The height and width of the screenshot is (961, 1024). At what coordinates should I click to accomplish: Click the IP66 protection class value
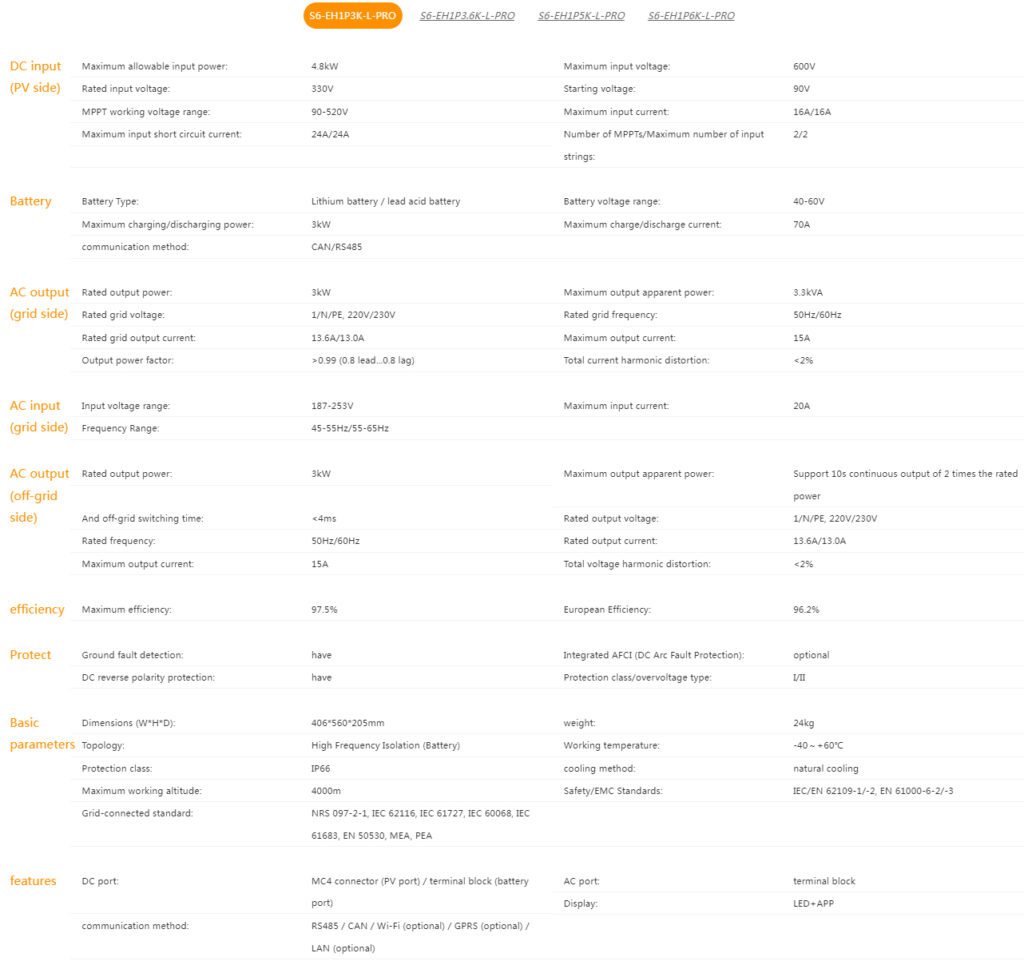click(321, 768)
